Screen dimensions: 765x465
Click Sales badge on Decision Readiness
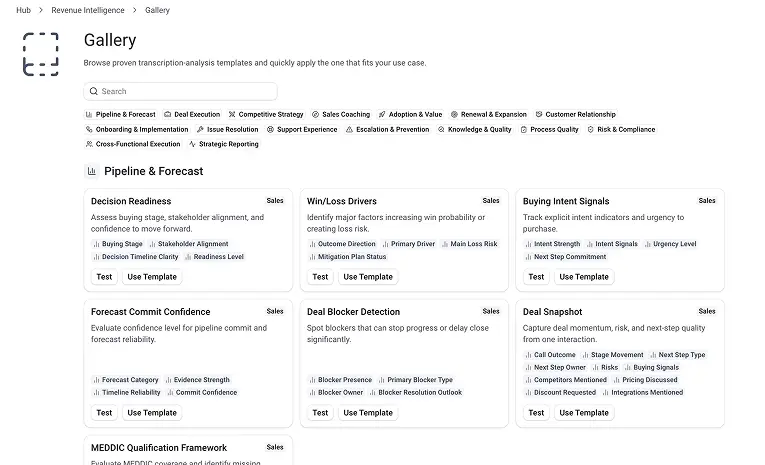[x=275, y=201]
